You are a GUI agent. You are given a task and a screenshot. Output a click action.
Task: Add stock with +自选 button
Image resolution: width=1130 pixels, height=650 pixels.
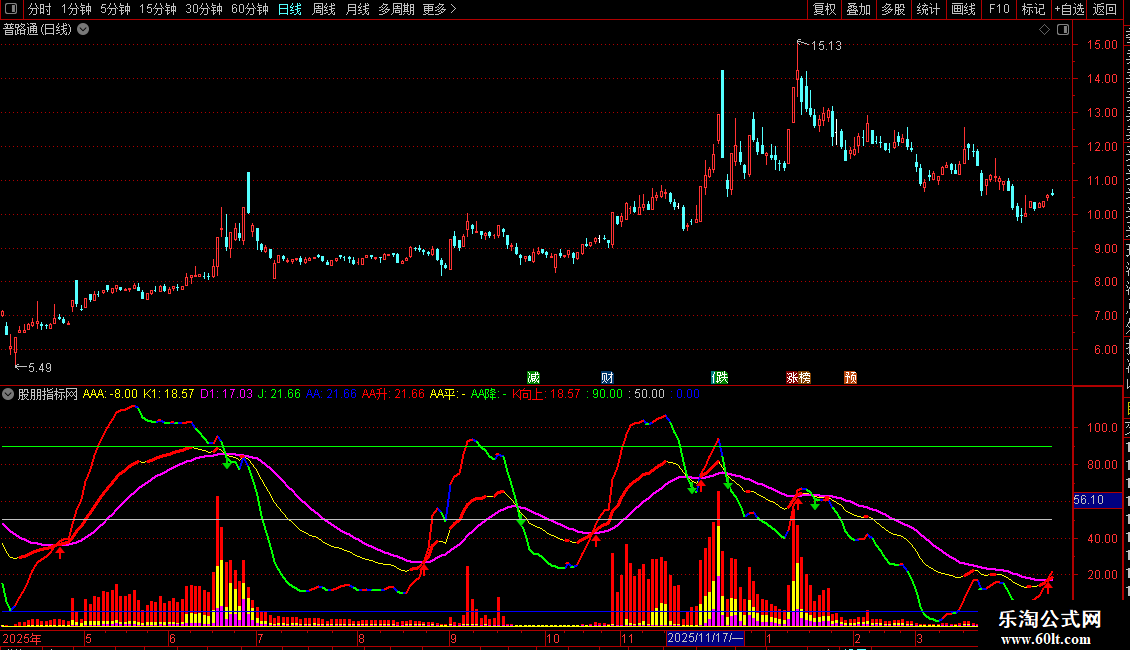pyautogui.click(x=1069, y=9)
